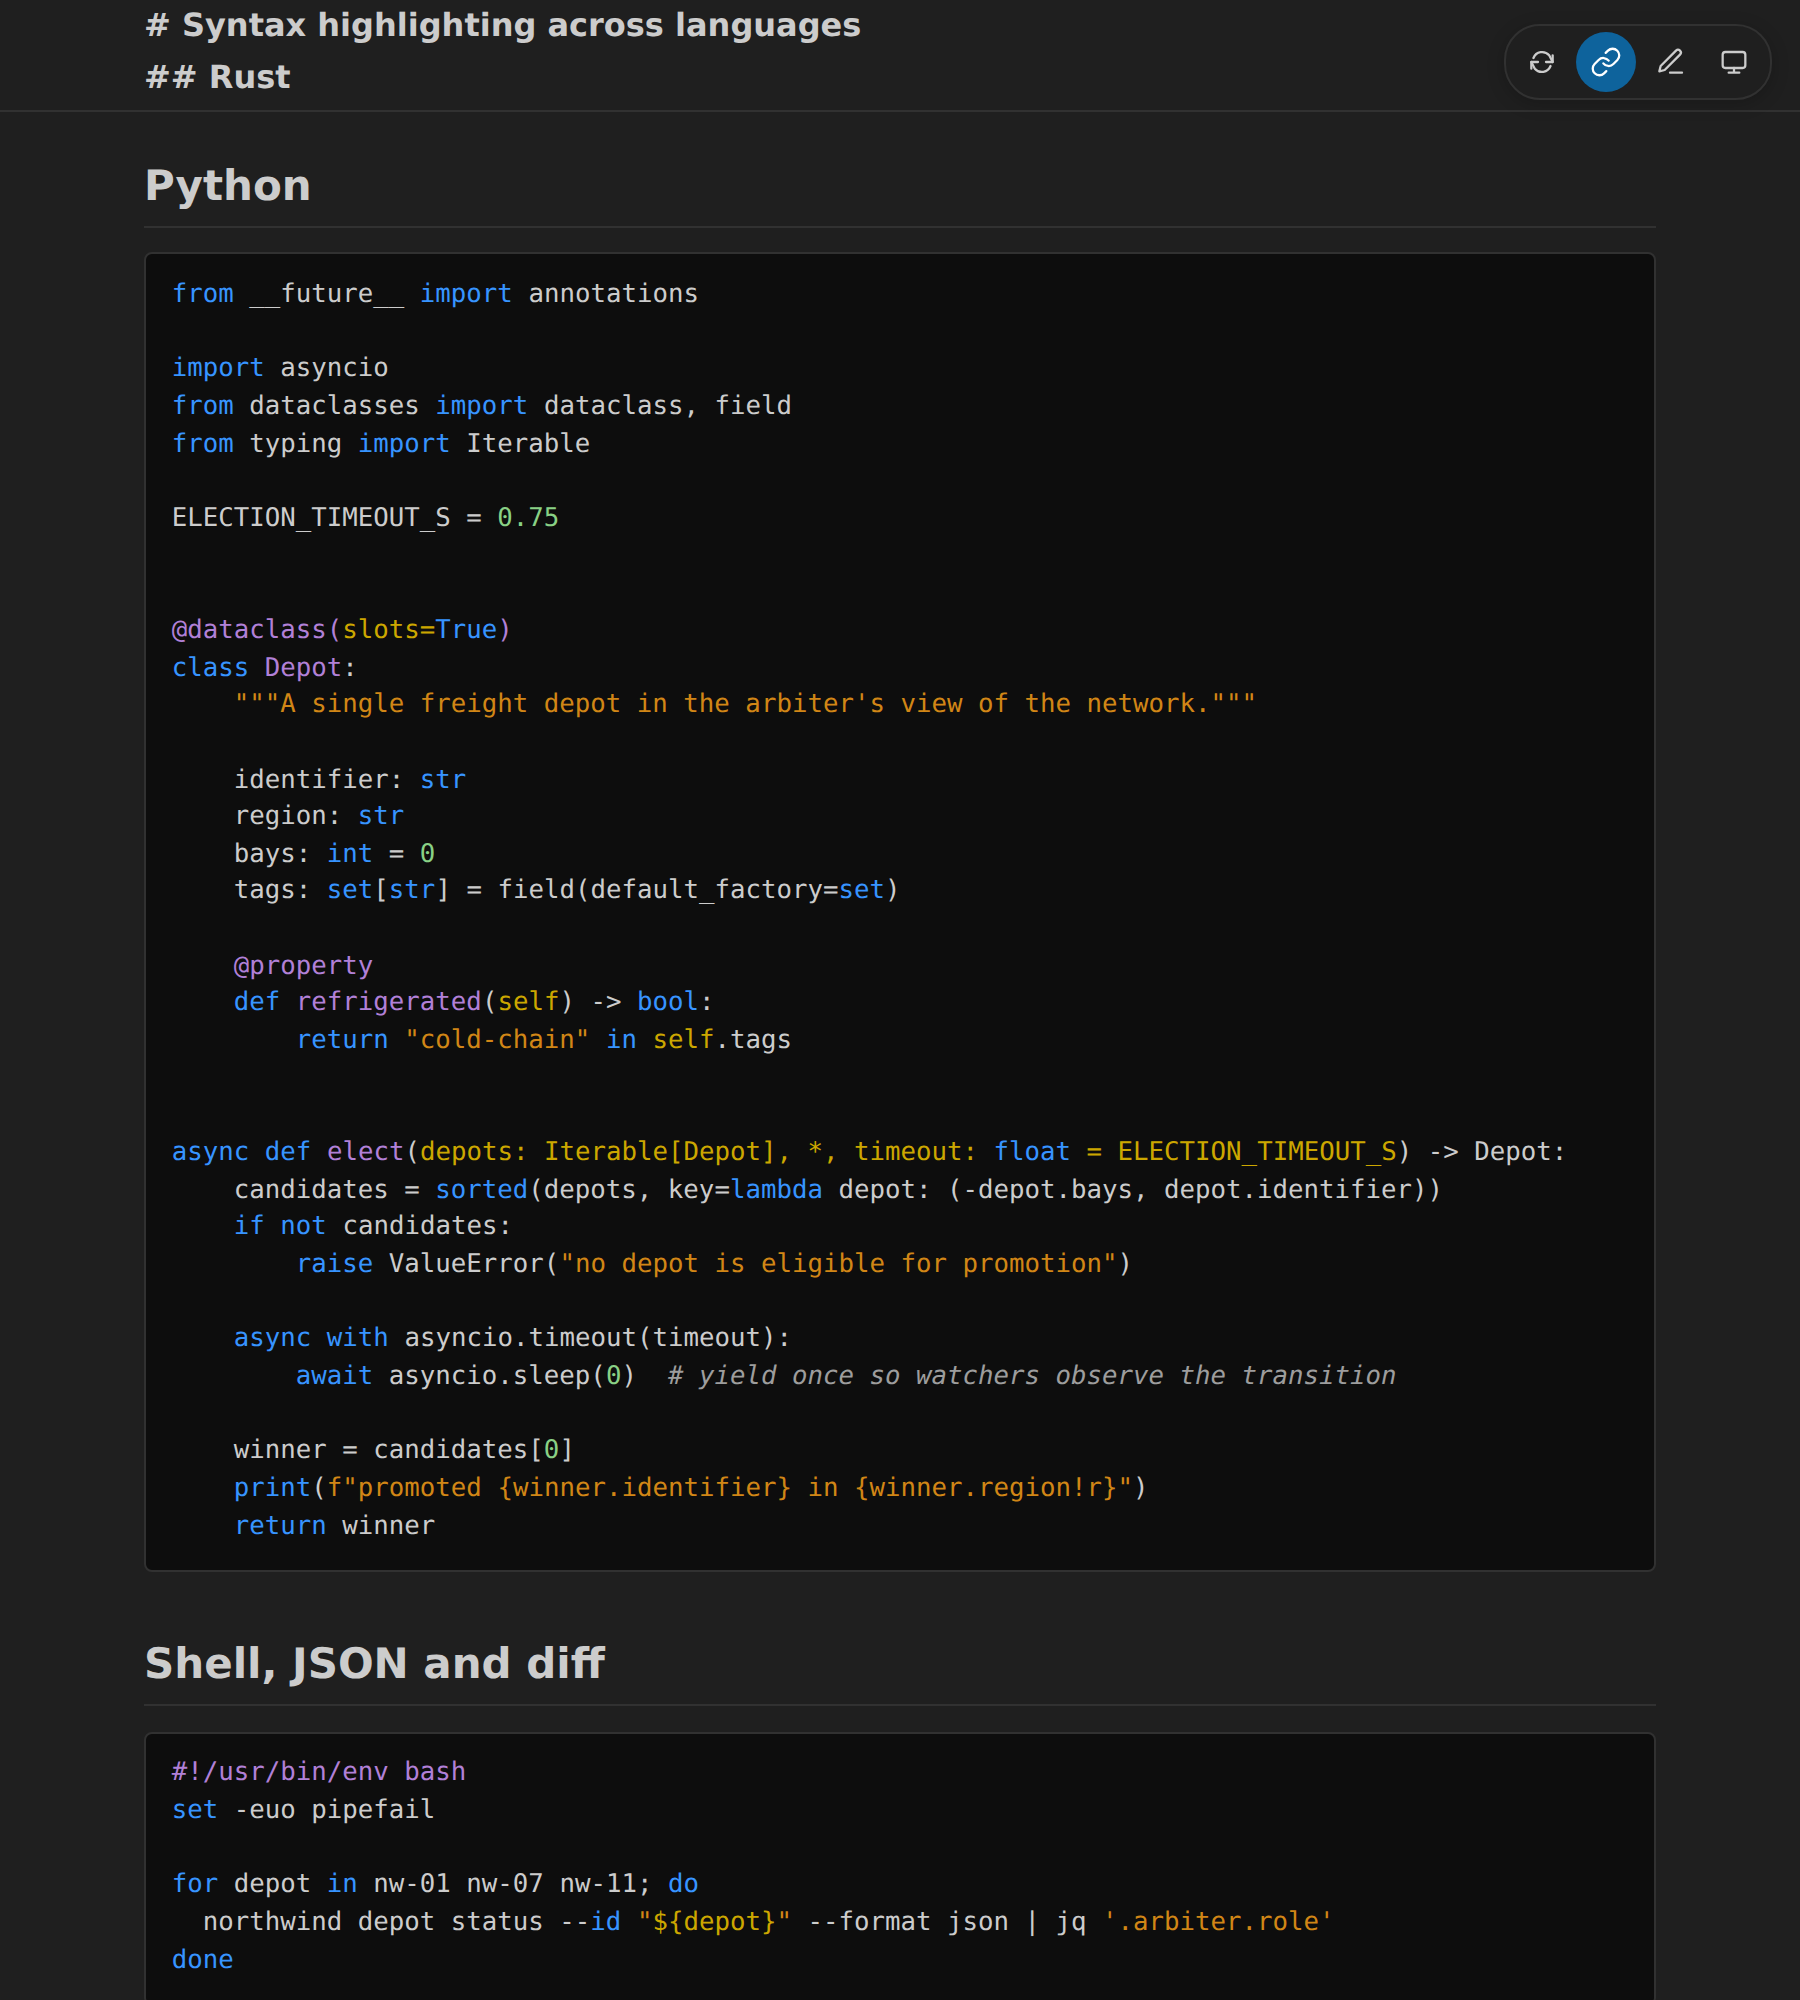Click the "winner = candidates[0]" line
The image size is (1800, 2000).
point(404,1450)
